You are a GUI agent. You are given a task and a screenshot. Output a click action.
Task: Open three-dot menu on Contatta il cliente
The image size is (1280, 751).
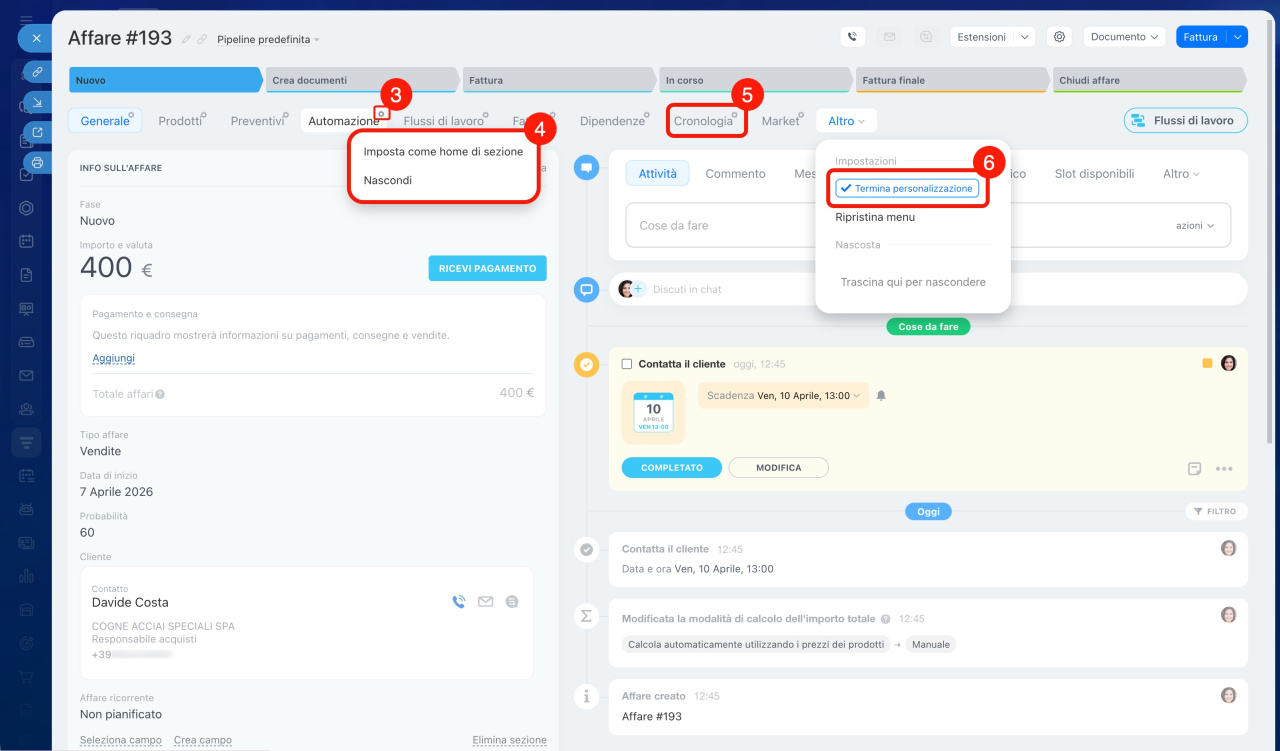pyautogui.click(x=1224, y=468)
